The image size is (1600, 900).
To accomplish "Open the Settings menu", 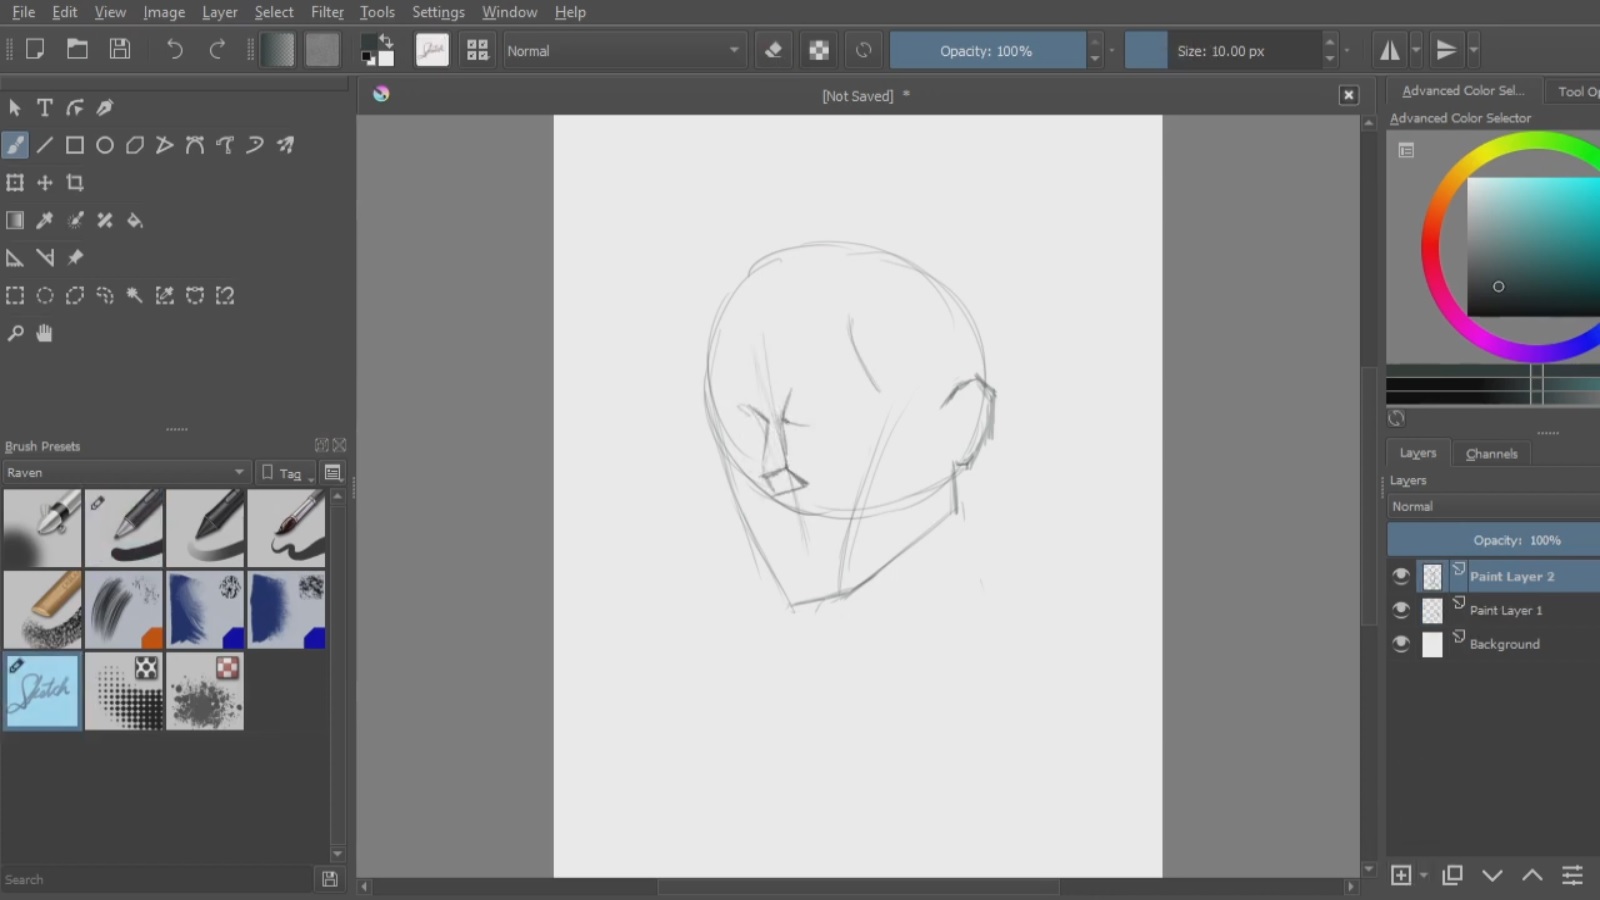I will (438, 12).
